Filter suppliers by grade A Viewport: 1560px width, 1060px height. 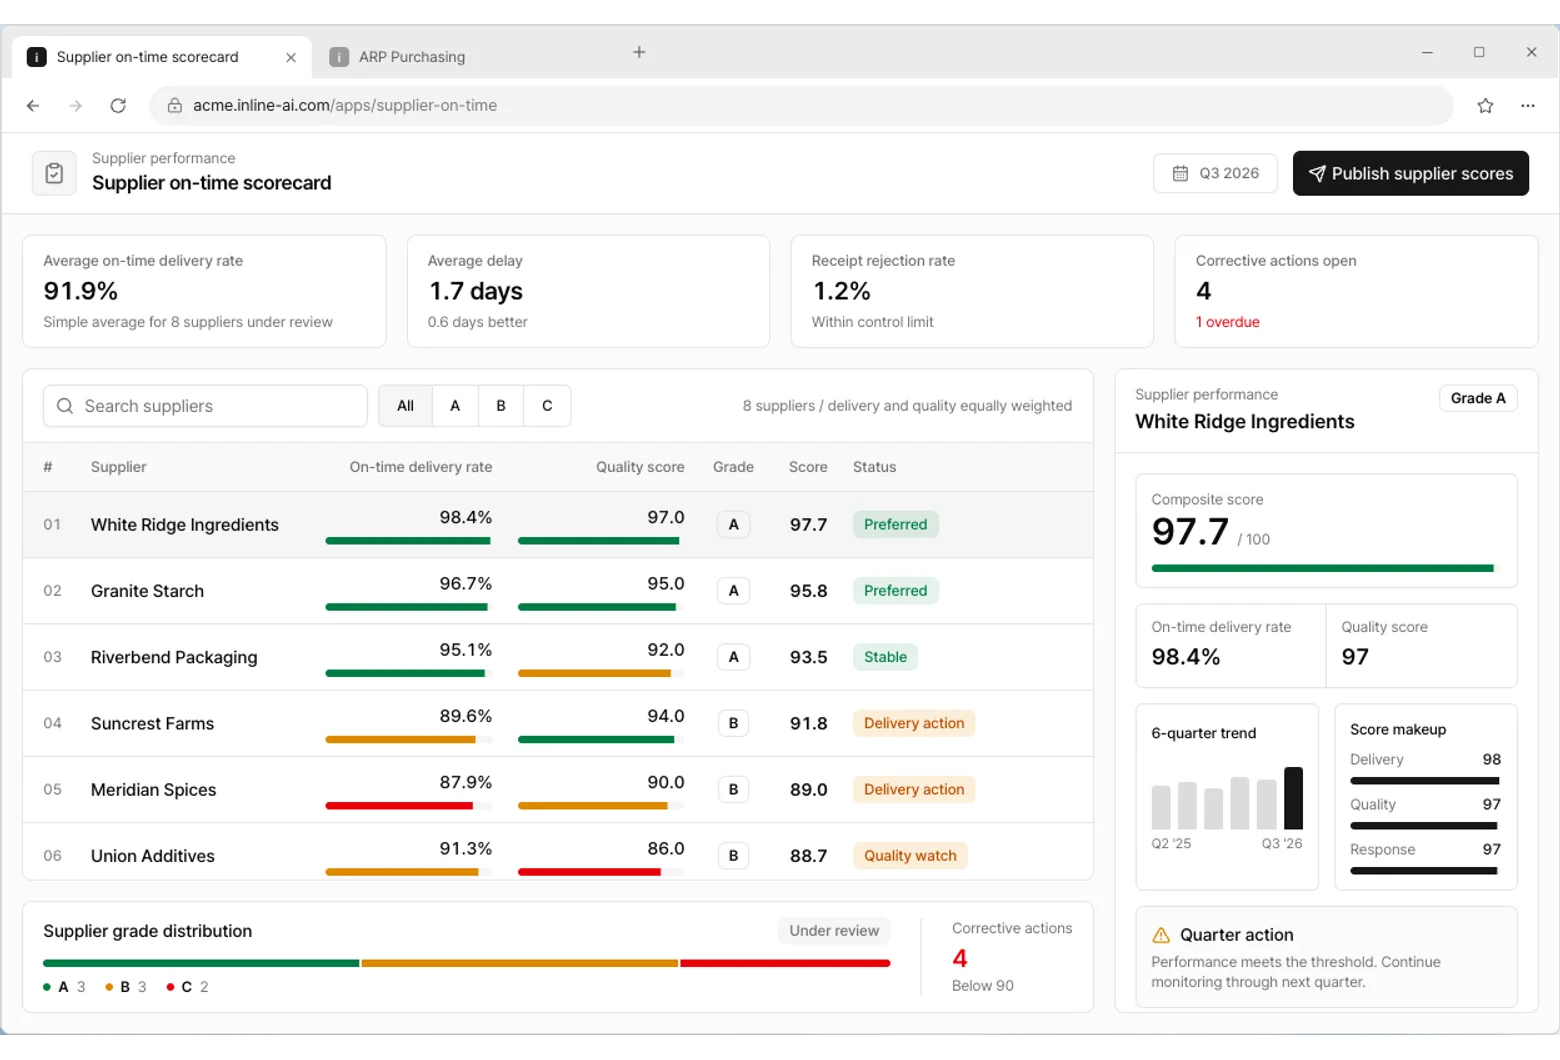(455, 406)
